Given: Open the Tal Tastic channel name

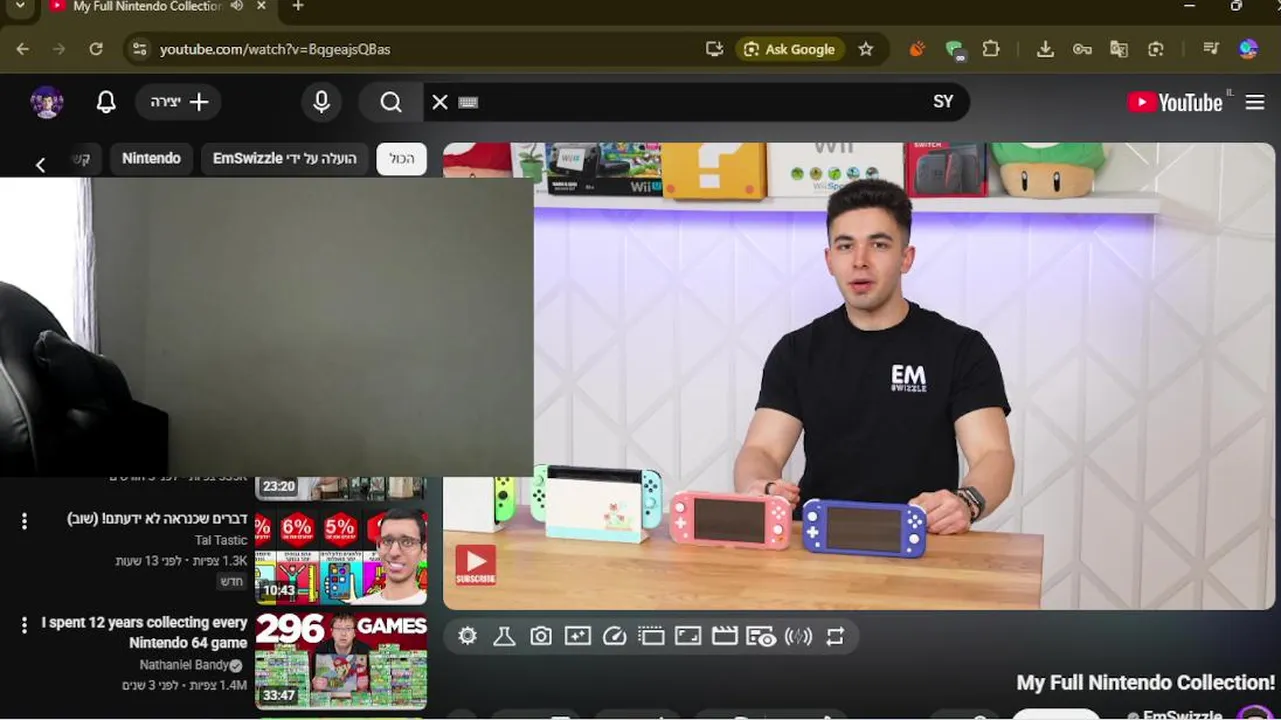Looking at the screenshot, I should click(221, 541).
